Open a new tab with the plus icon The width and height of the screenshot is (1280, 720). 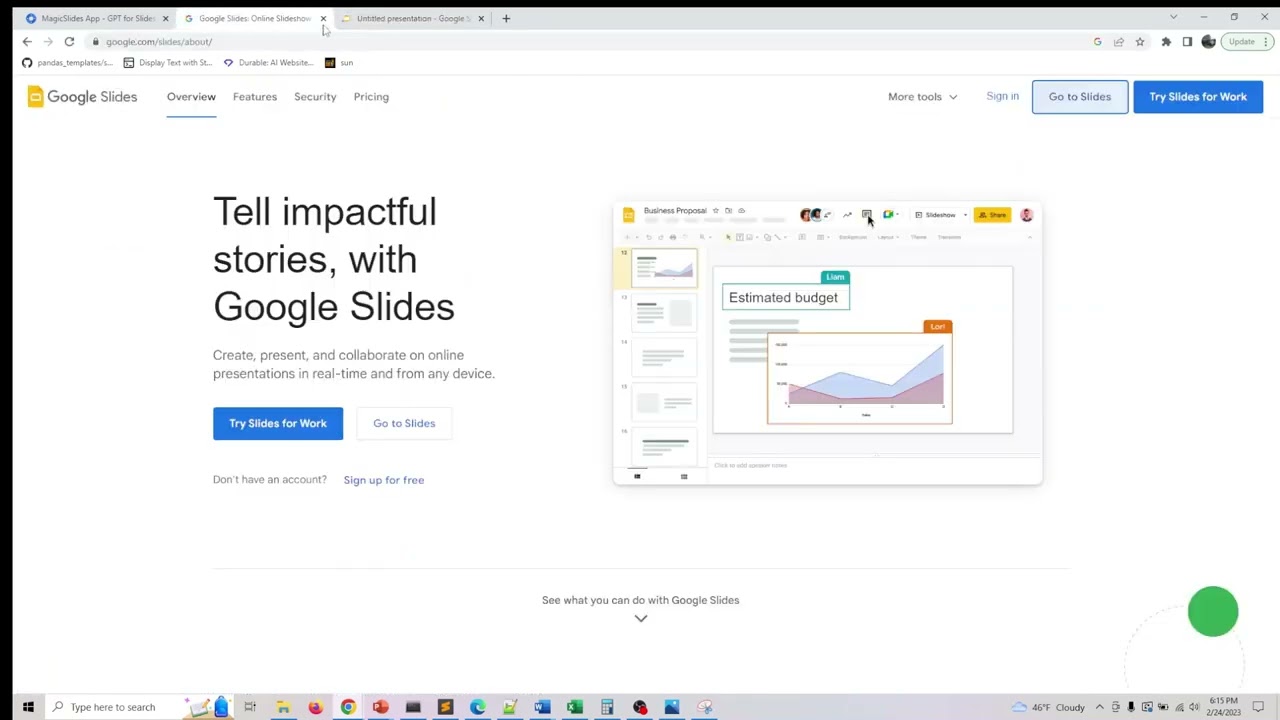(x=506, y=18)
